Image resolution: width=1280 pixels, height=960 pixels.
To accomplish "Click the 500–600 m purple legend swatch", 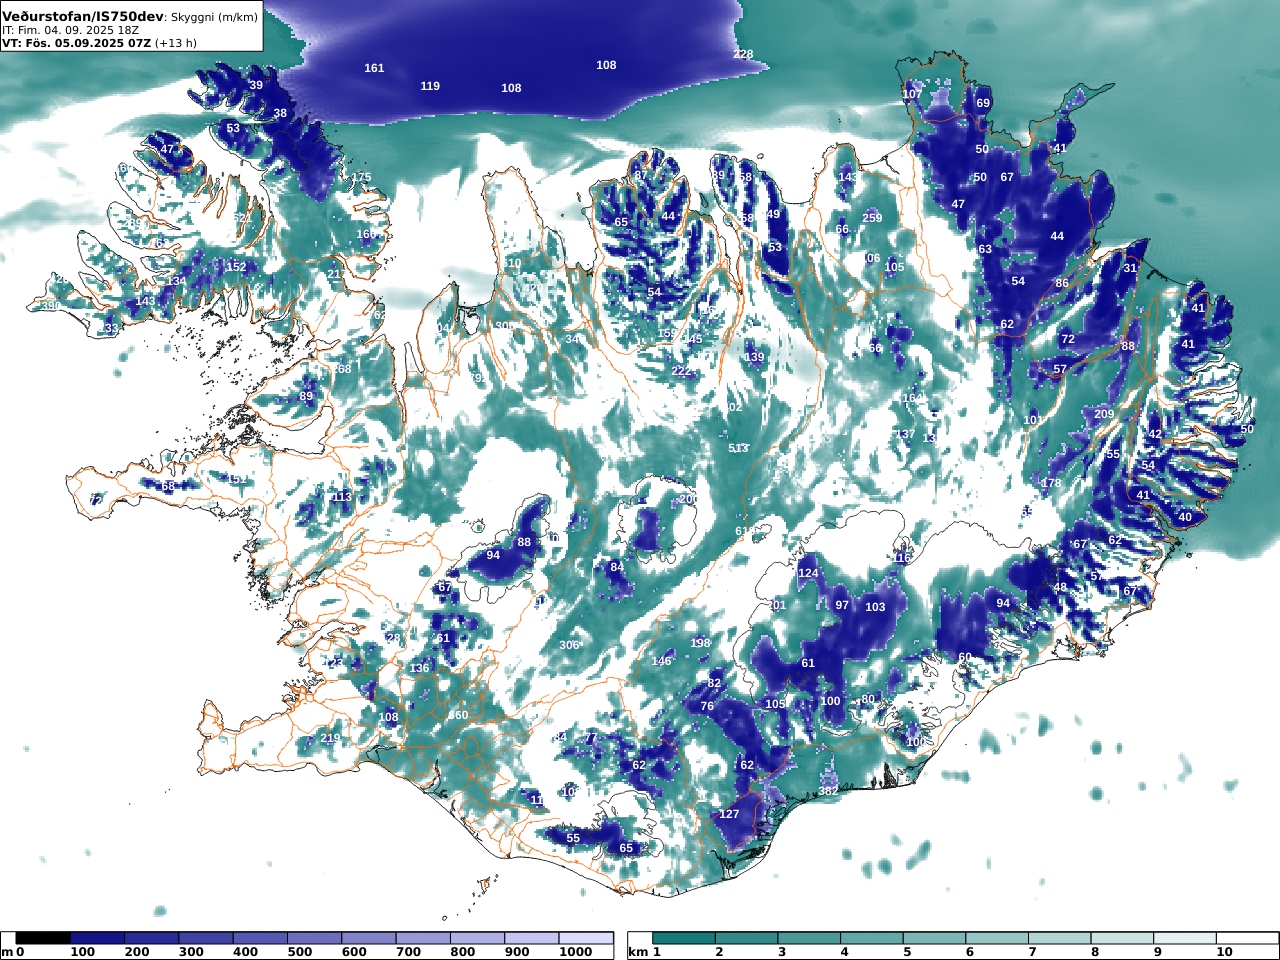I will 314,938.
